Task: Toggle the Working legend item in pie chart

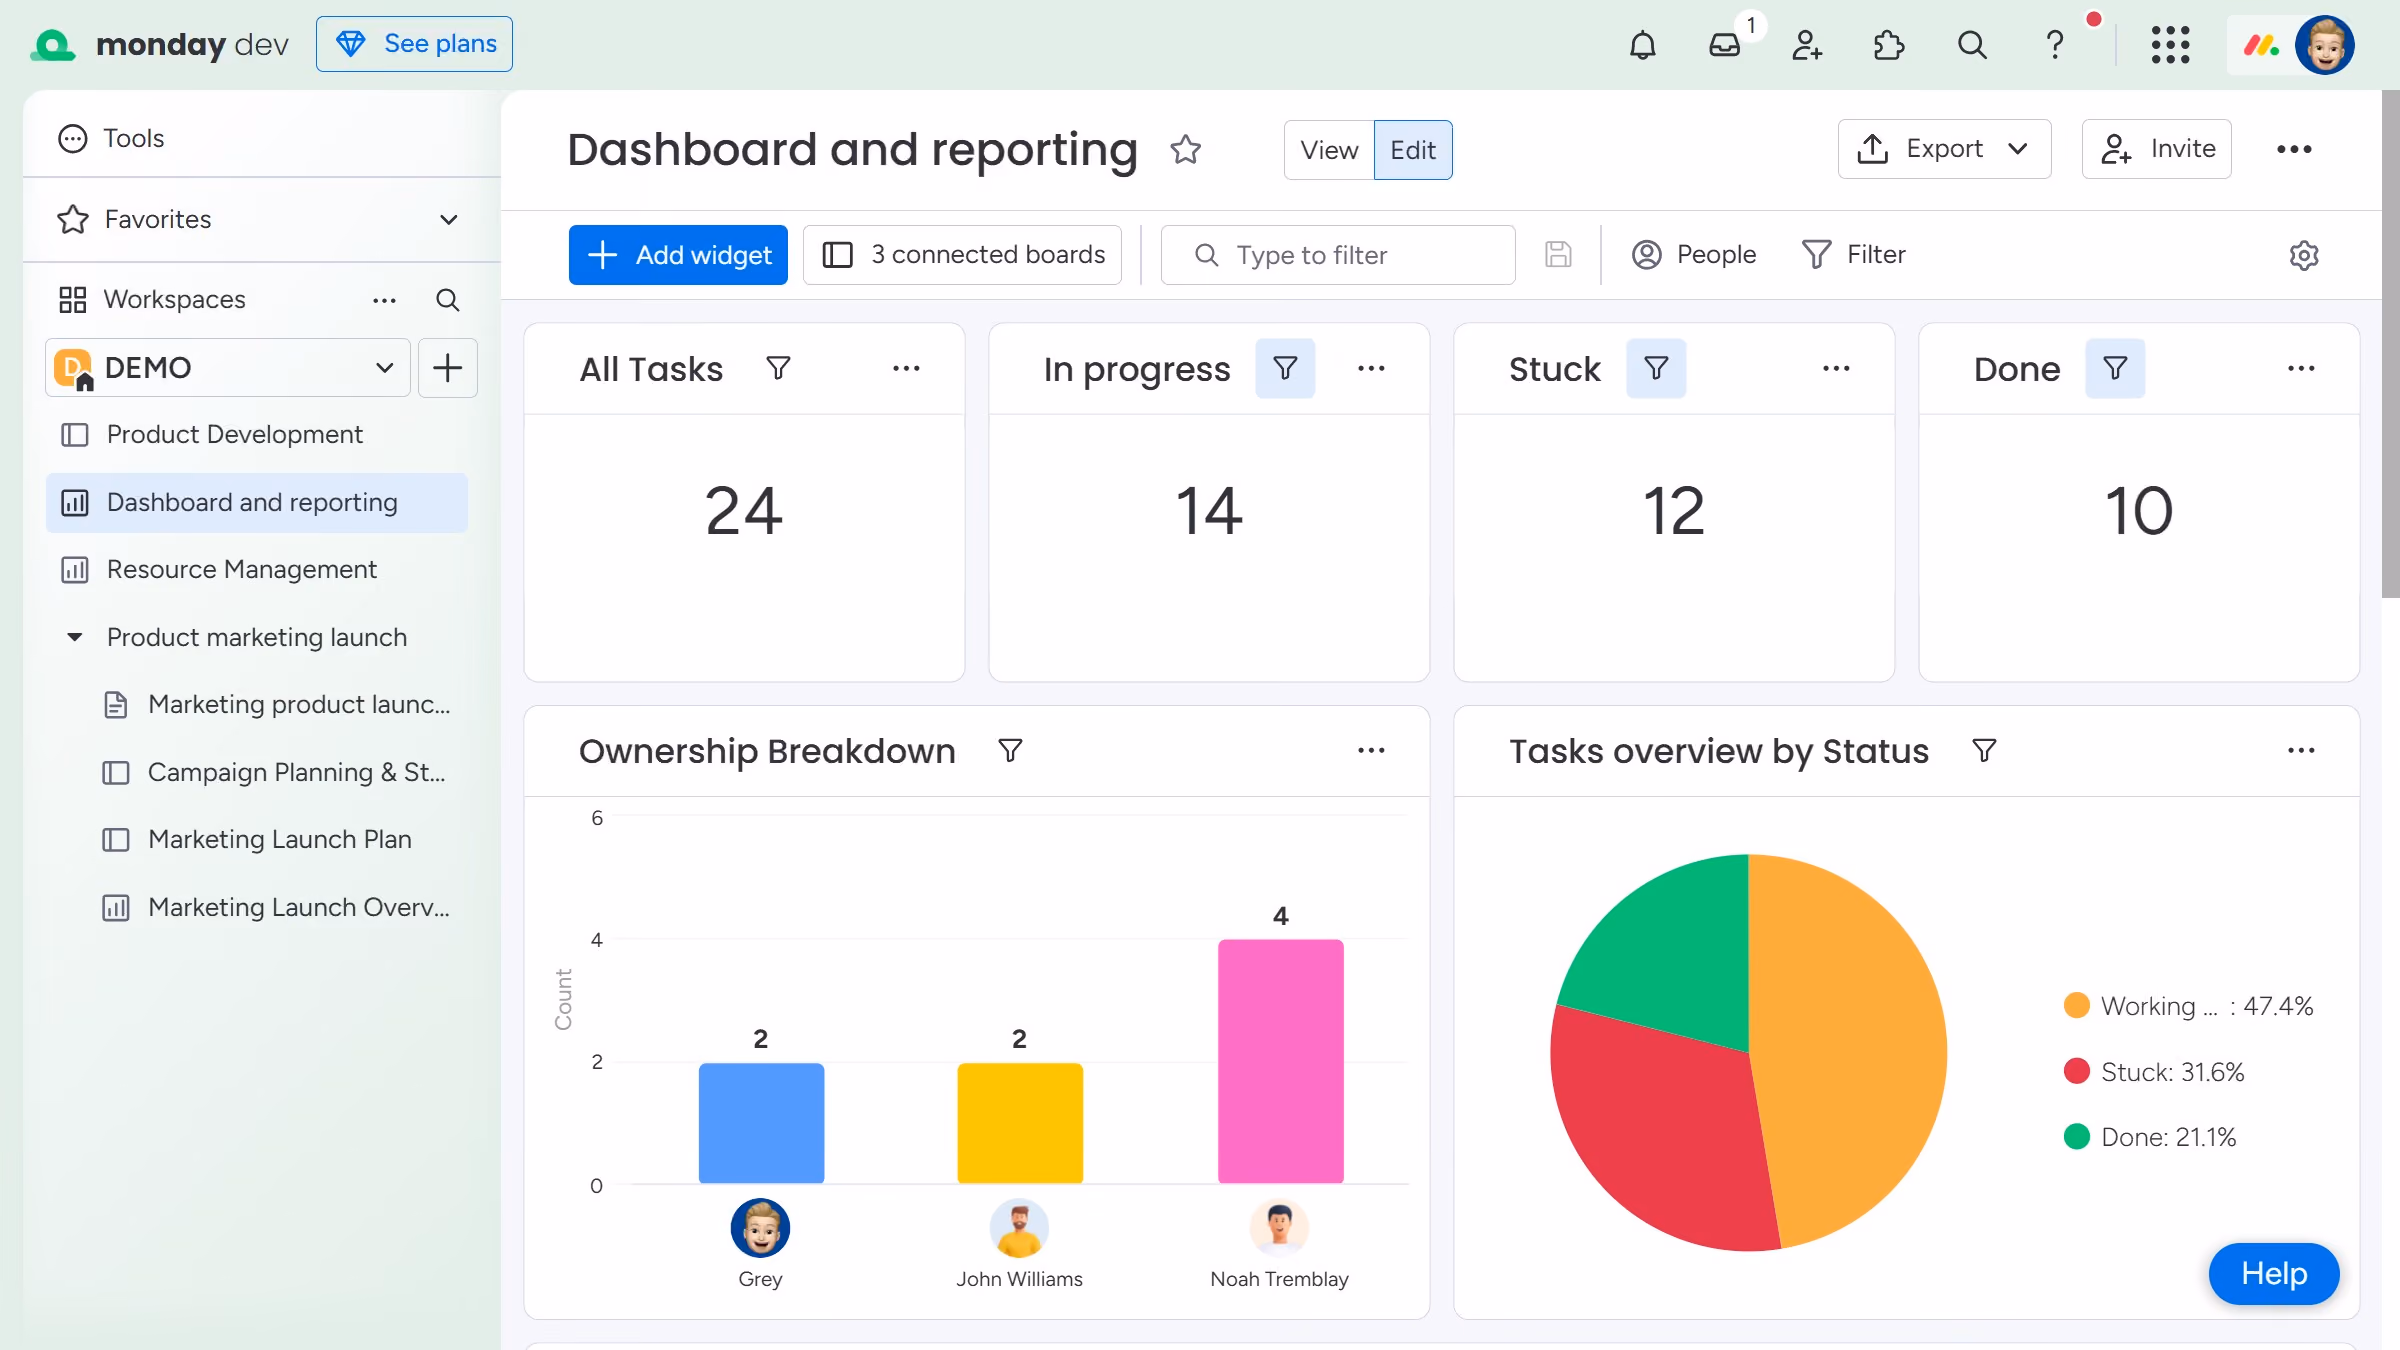Action: click(x=2188, y=1006)
